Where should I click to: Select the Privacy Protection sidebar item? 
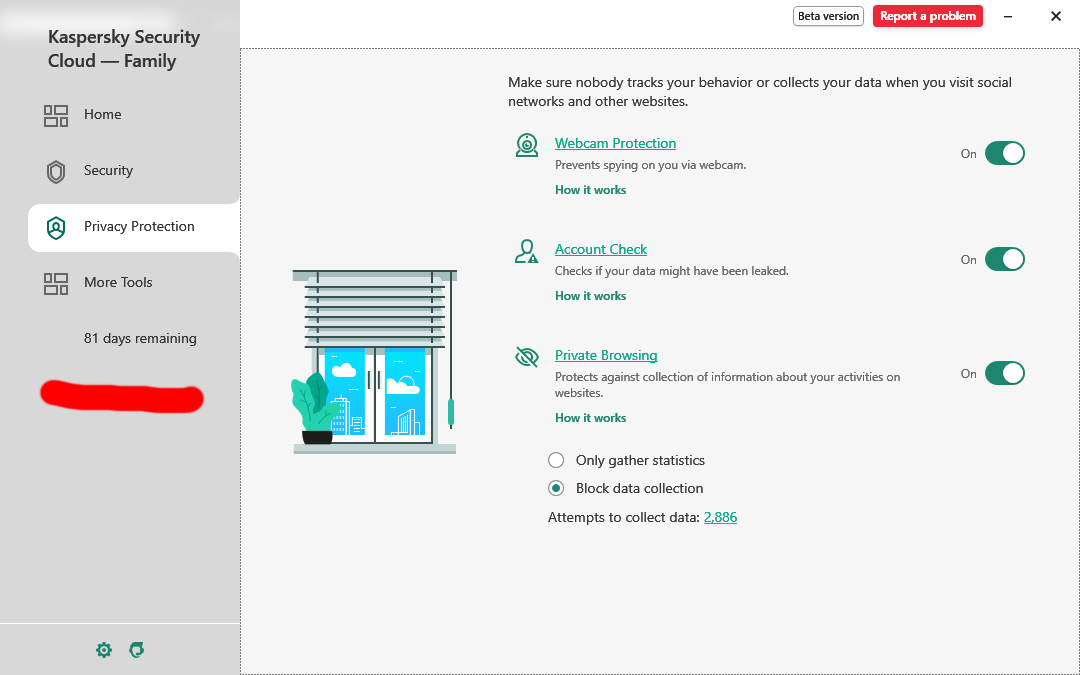134,227
